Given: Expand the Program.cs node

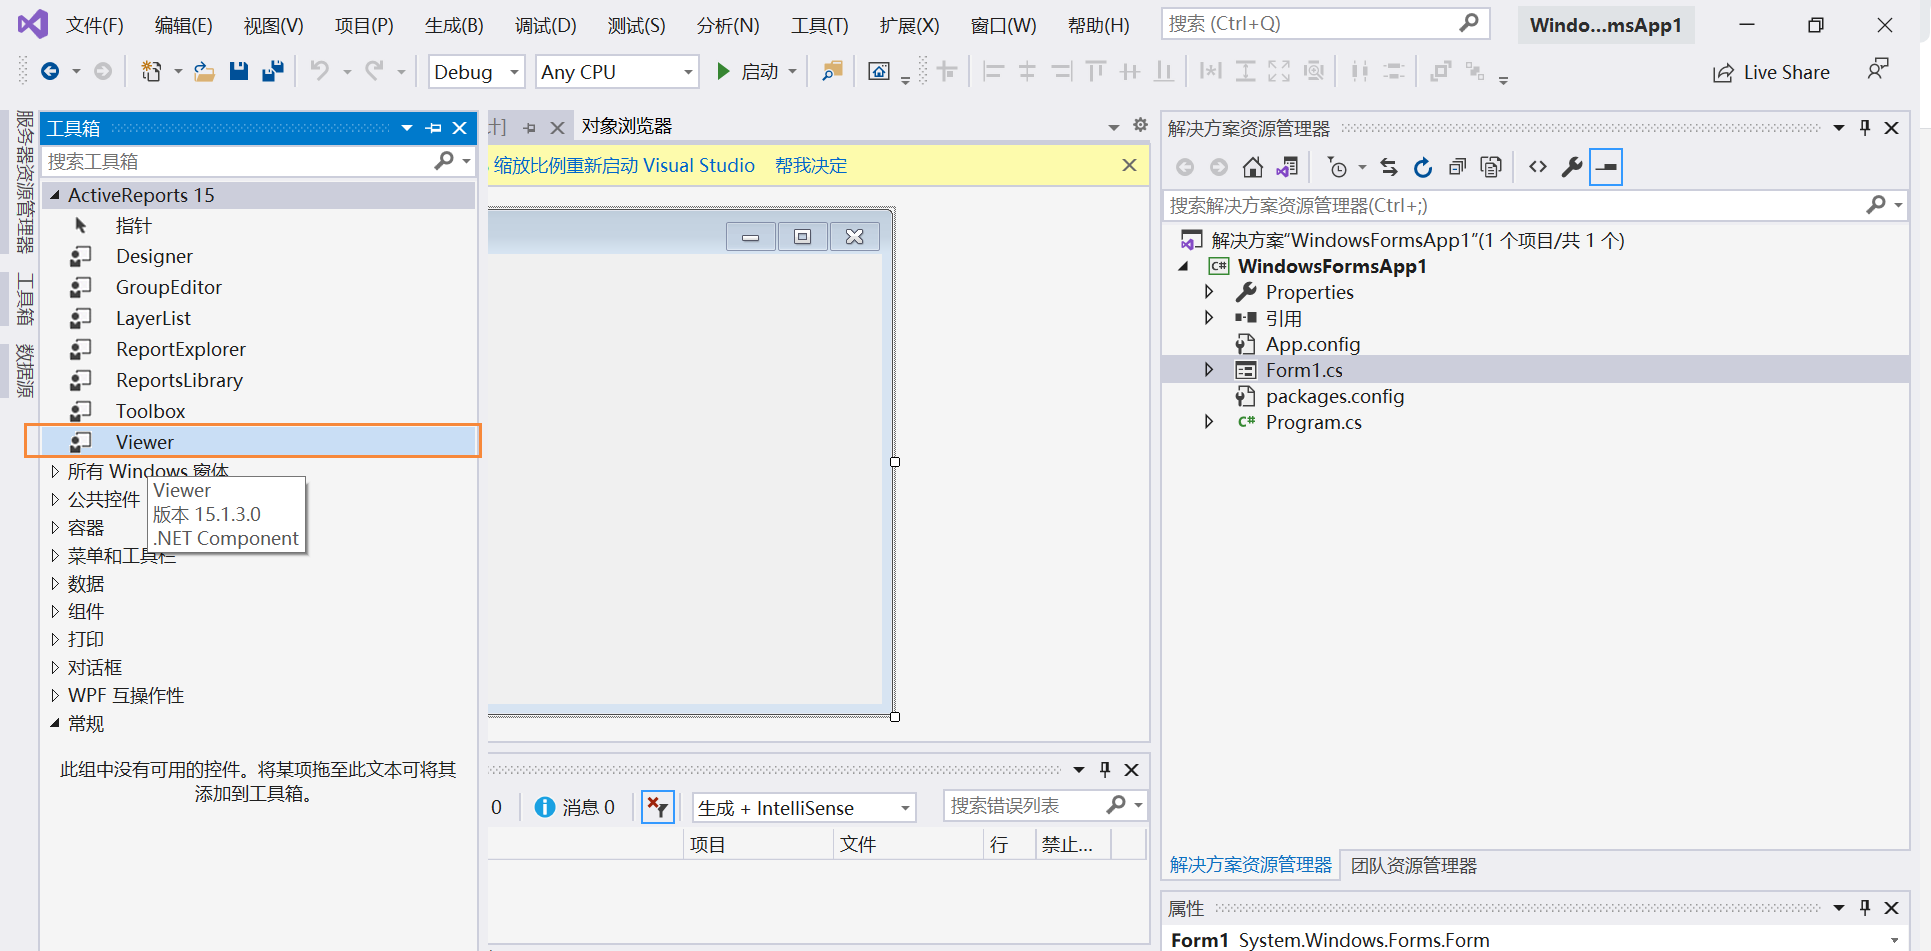Looking at the screenshot, I should [x=1208, y=422].
